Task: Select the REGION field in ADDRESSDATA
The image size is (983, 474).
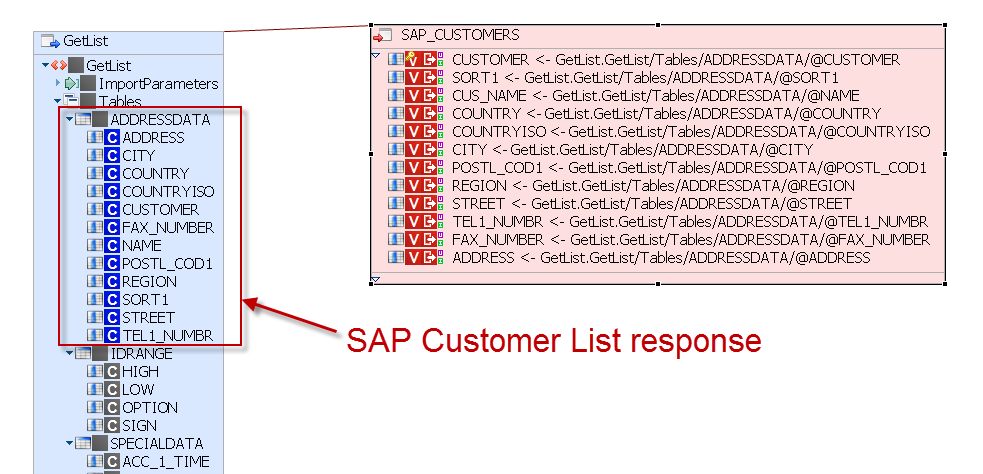Action: [x=149, y=282]
